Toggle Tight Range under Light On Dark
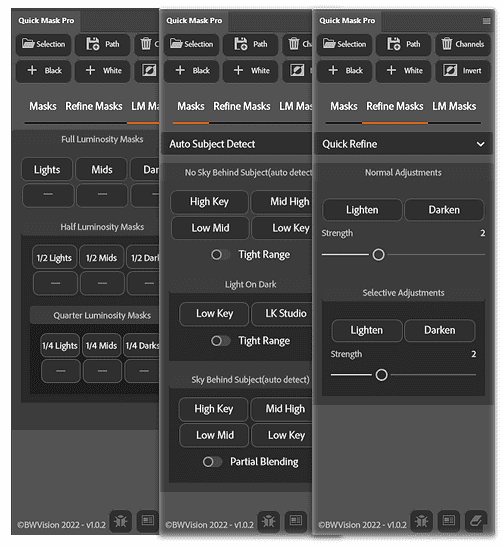Viewport: 503px width, 547px height. (220, 341)
